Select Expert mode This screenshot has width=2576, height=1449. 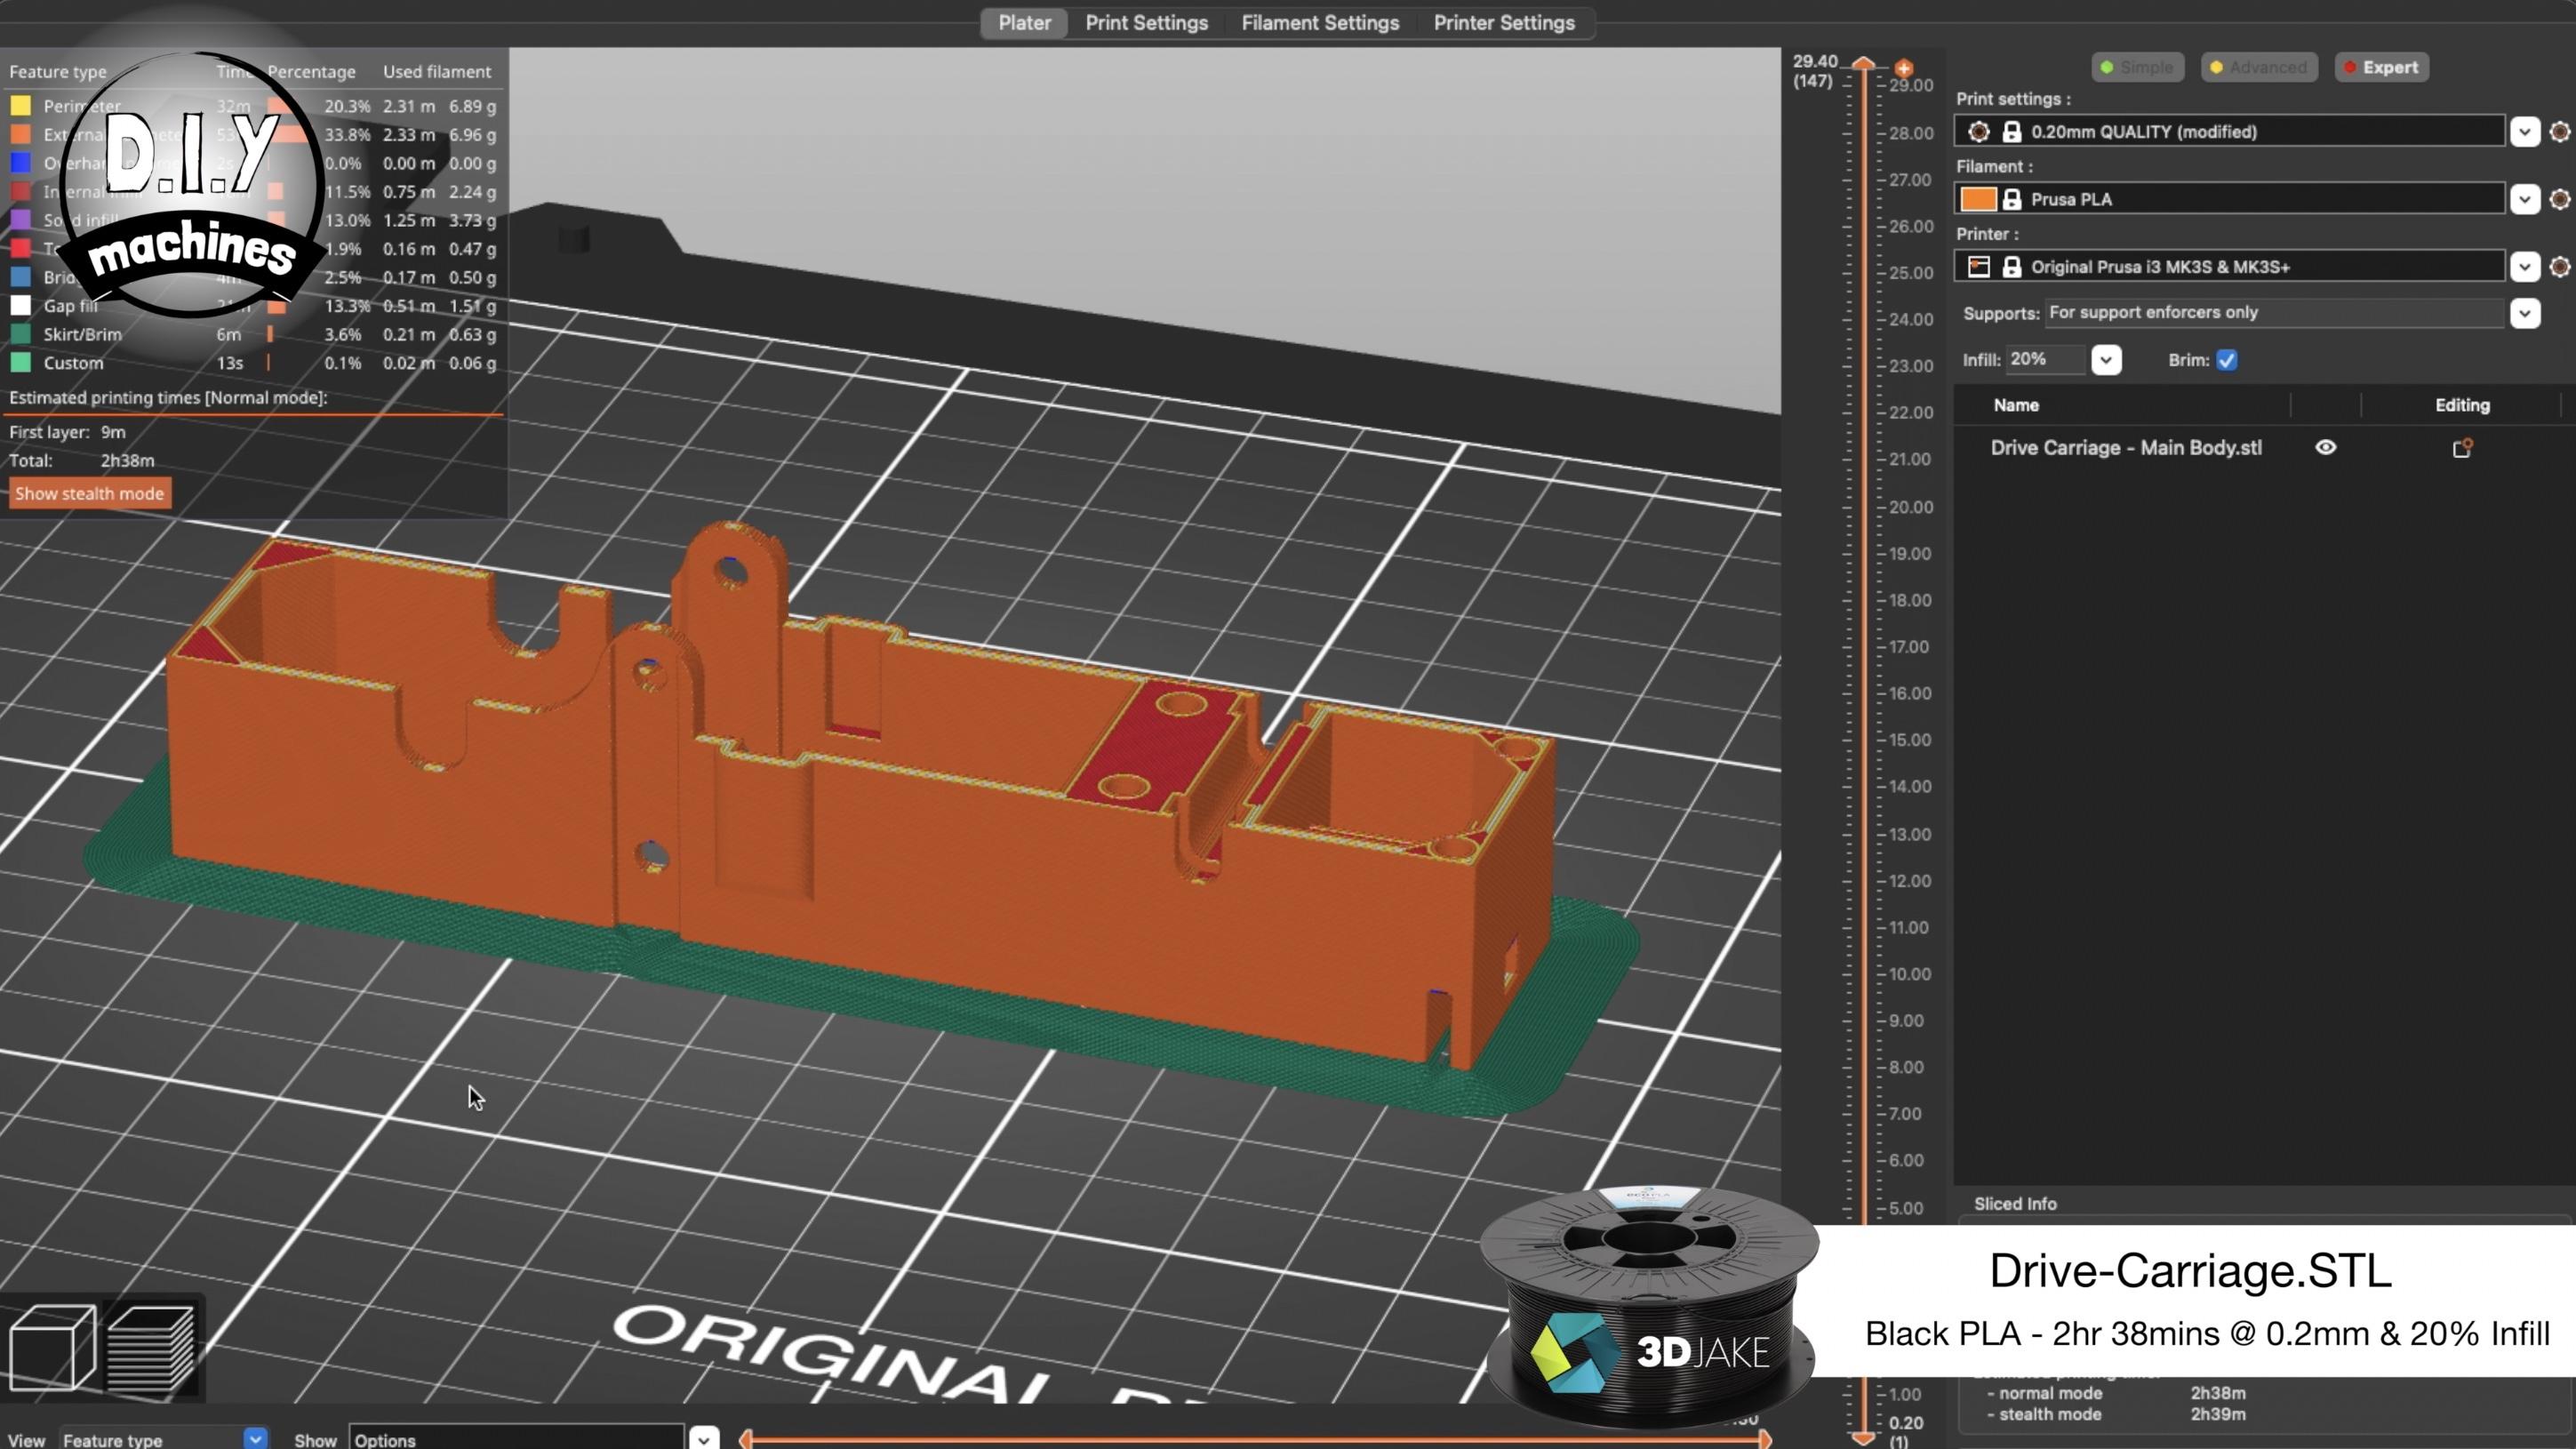tap(2381, 67)
